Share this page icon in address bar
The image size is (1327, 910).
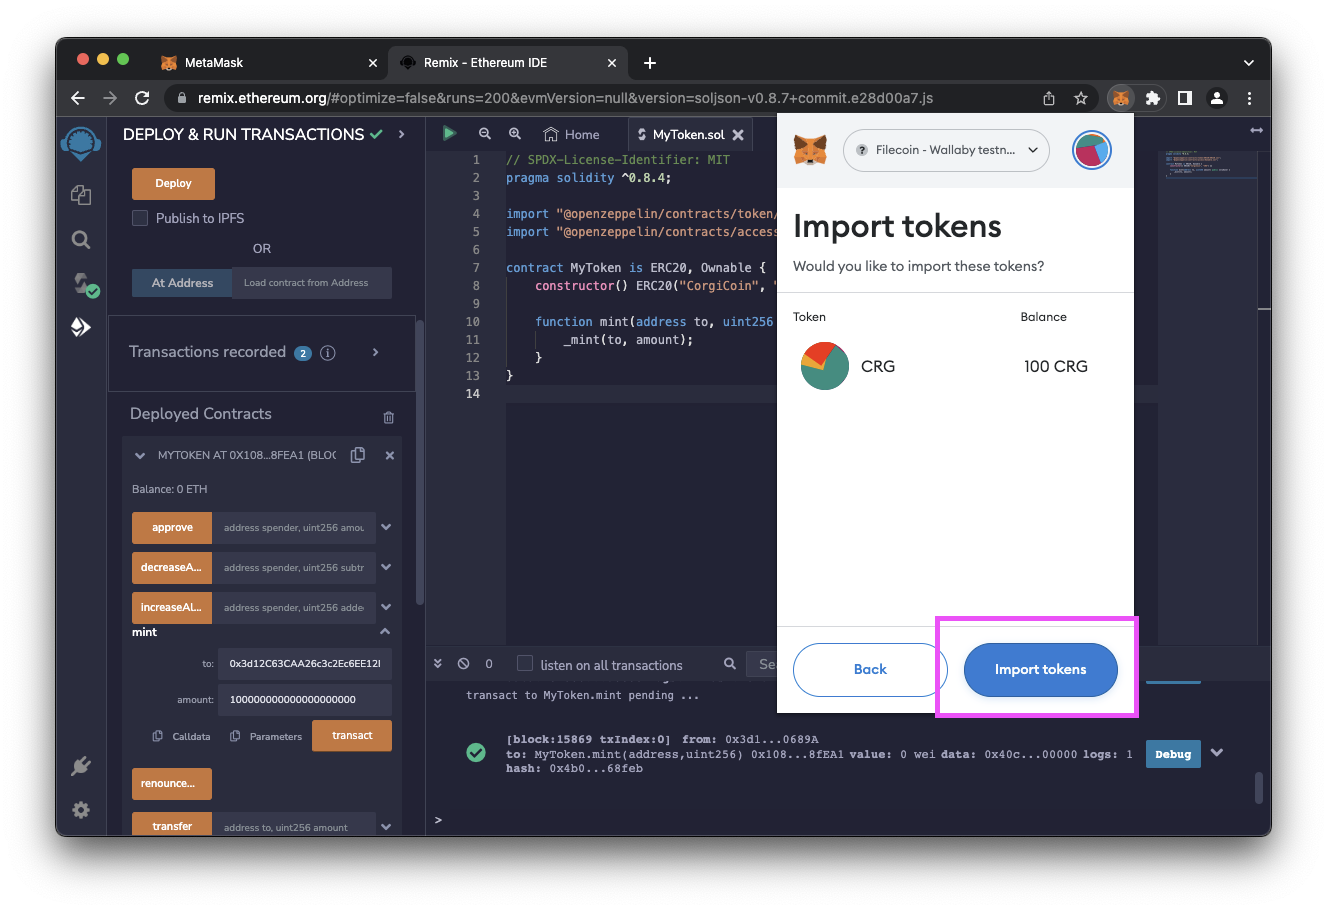click(x=1049, y=98)
